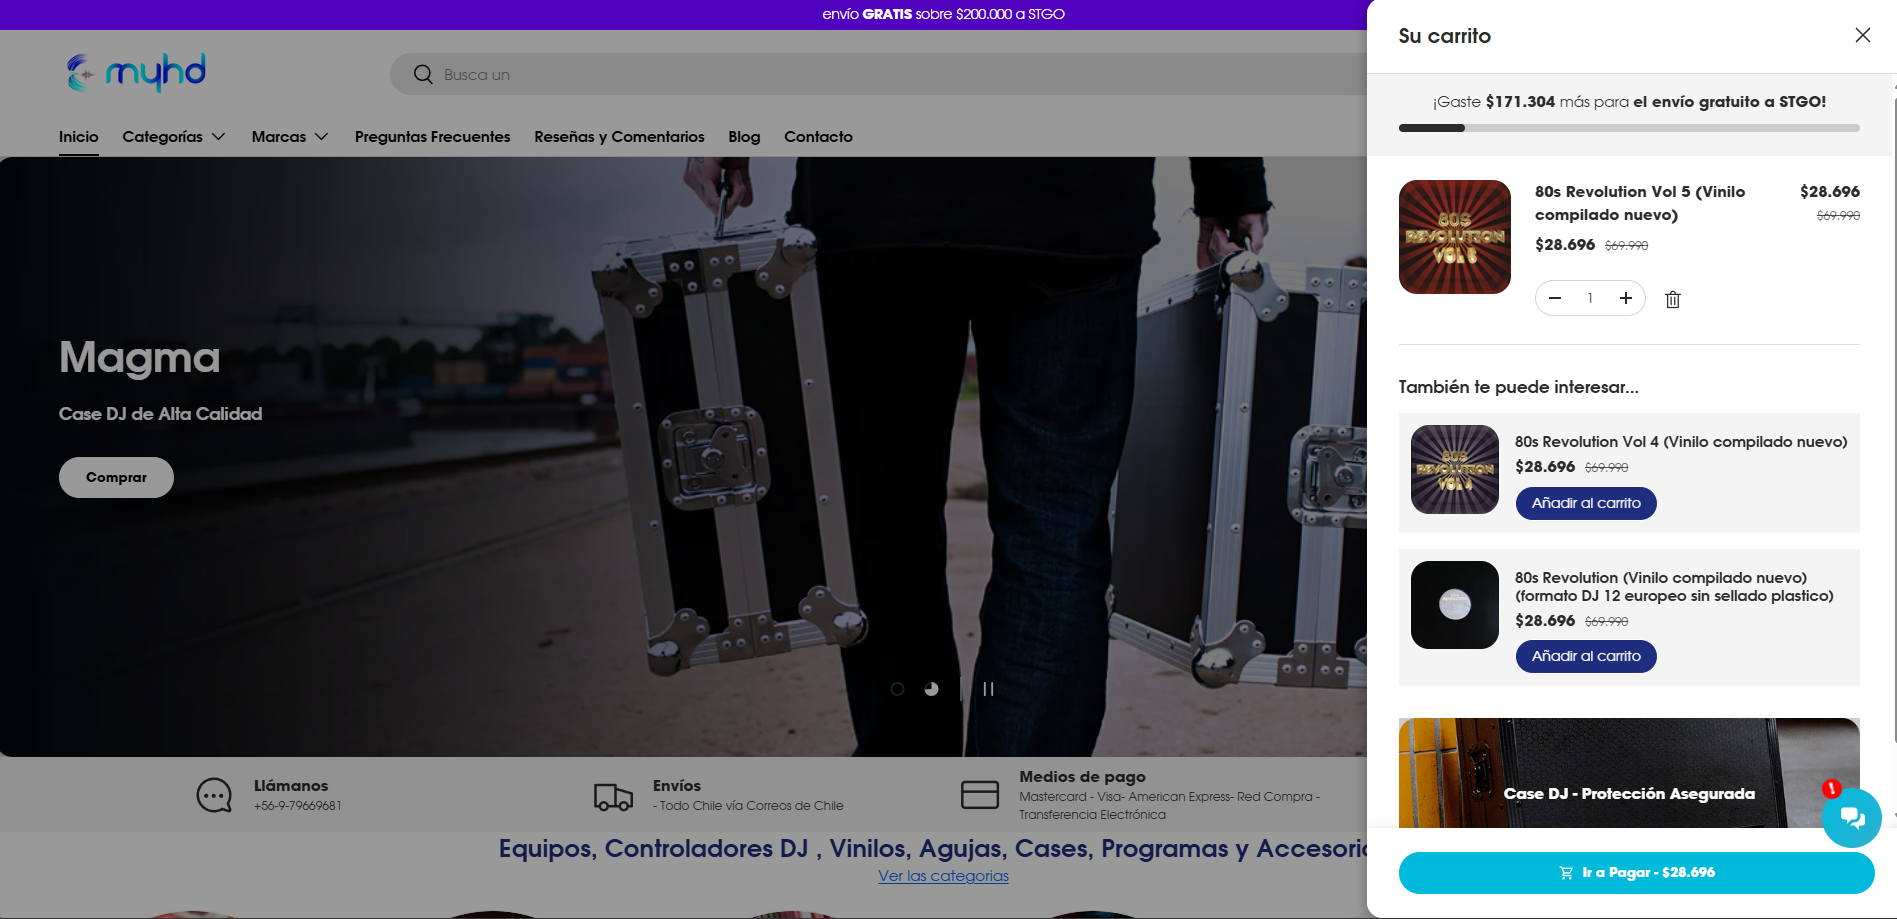Click the quantity value field

click(x=1590, y=298)
